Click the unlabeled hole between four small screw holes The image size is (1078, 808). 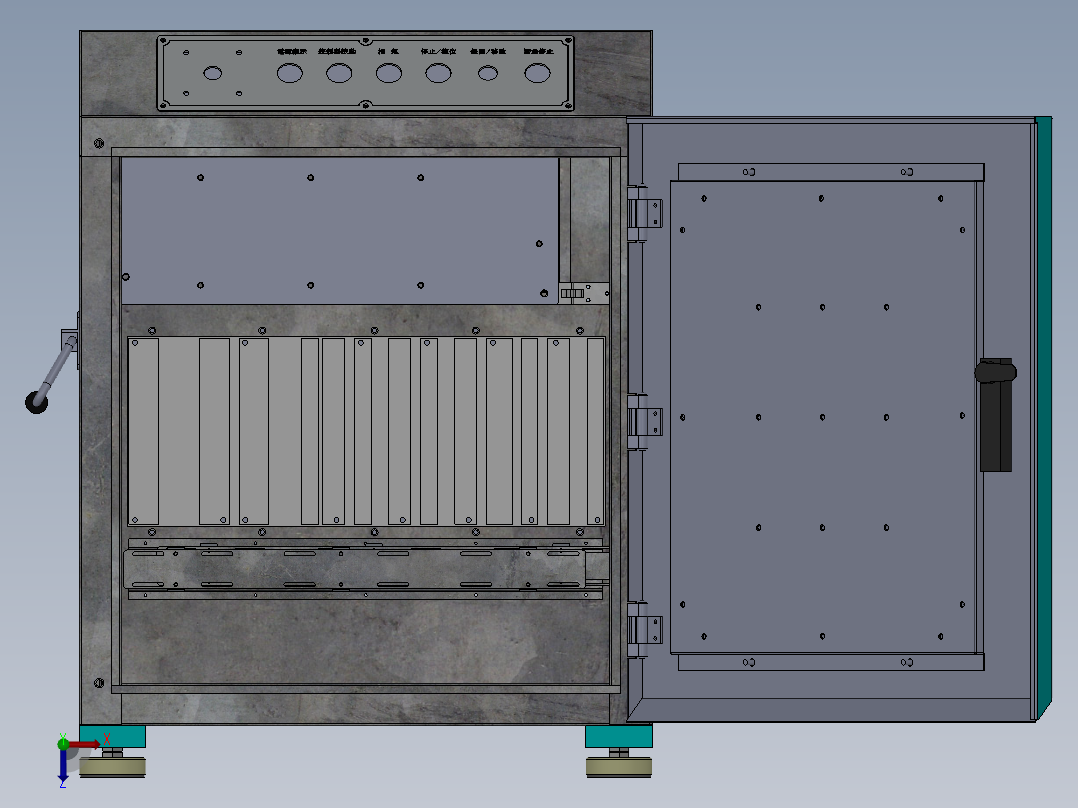click(x=212, y=73)
